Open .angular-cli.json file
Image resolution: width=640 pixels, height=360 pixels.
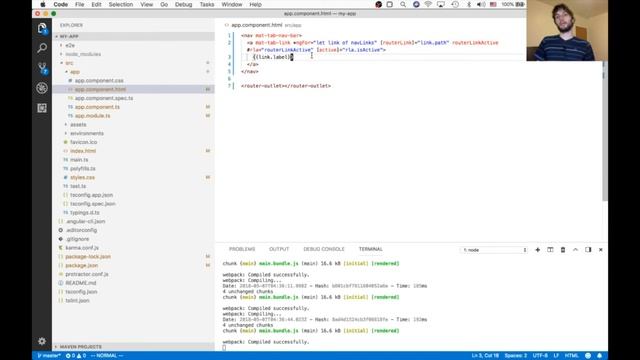[85, 221]
